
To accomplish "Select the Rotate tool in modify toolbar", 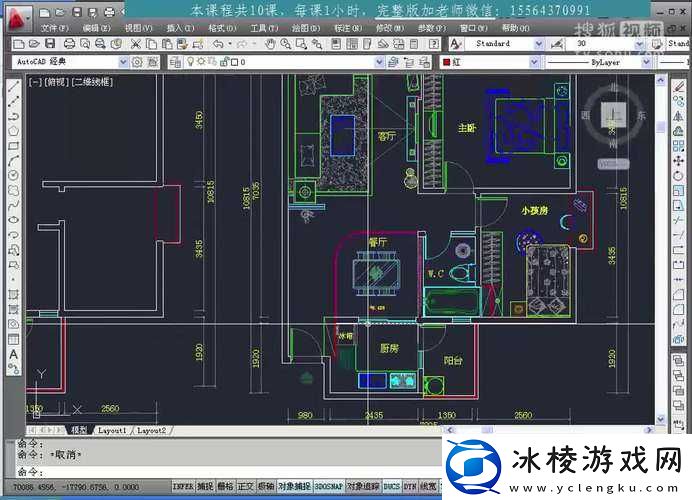I will pyautogui.click(x=678, y=176).
